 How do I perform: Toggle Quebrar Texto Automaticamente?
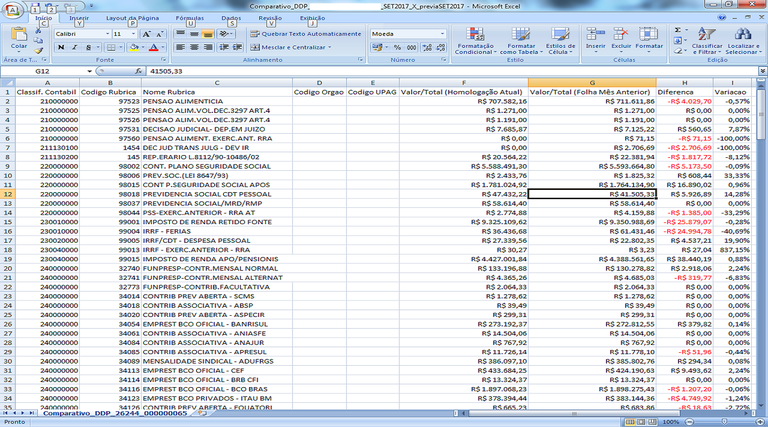(x=305, y=33)
